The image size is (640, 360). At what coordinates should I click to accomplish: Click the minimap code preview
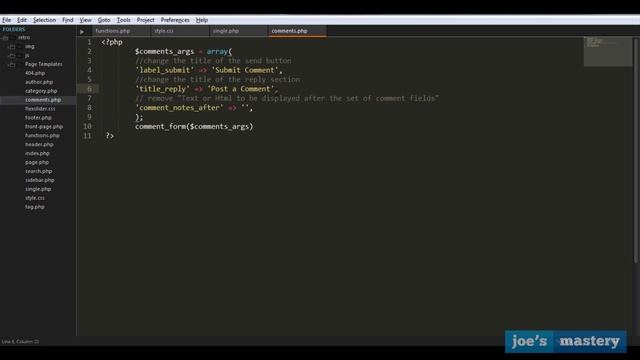pyautogui.click(x=607, y=52)
